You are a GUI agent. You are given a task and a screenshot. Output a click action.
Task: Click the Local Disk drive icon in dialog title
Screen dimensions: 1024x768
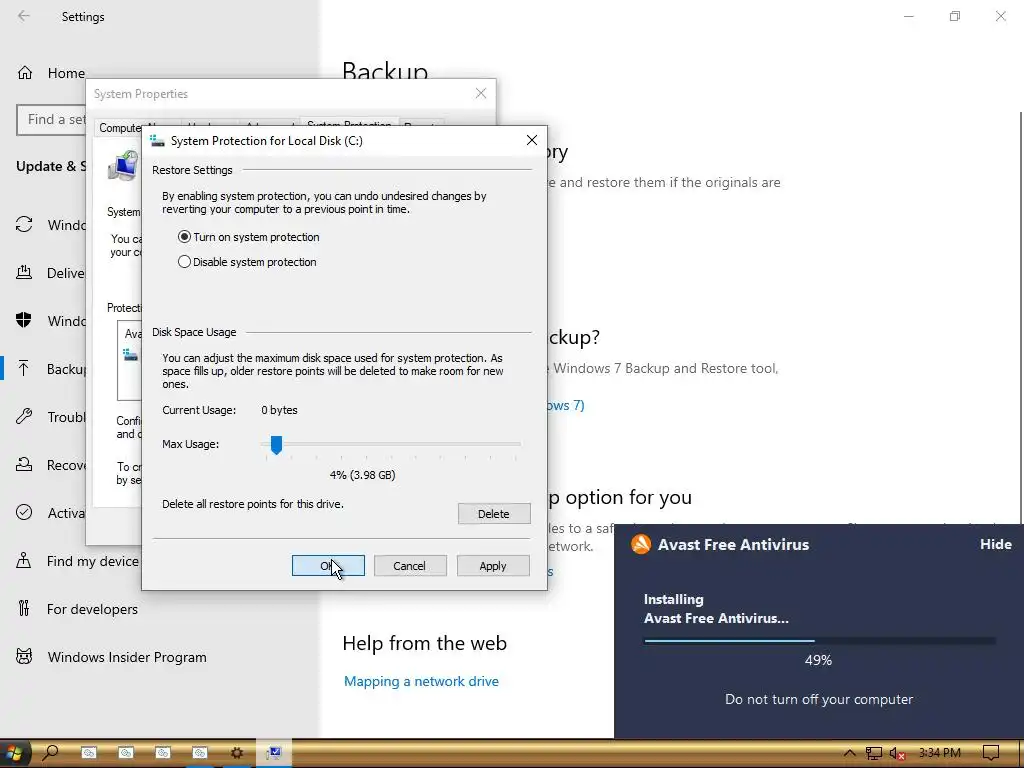click(157, 140)
